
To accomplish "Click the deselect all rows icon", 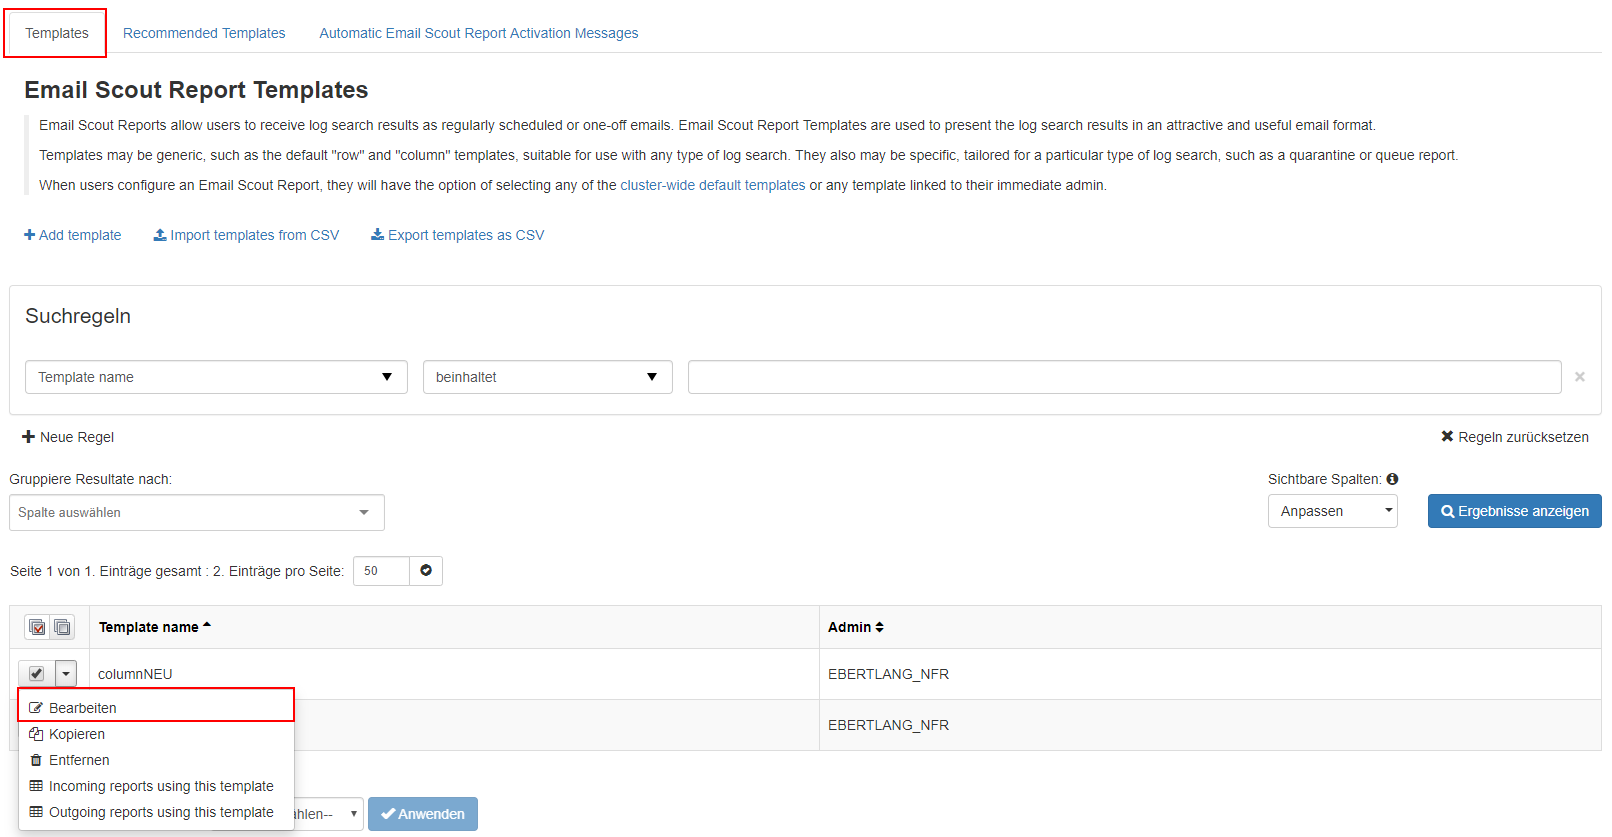I will click(x=62, y=627).
